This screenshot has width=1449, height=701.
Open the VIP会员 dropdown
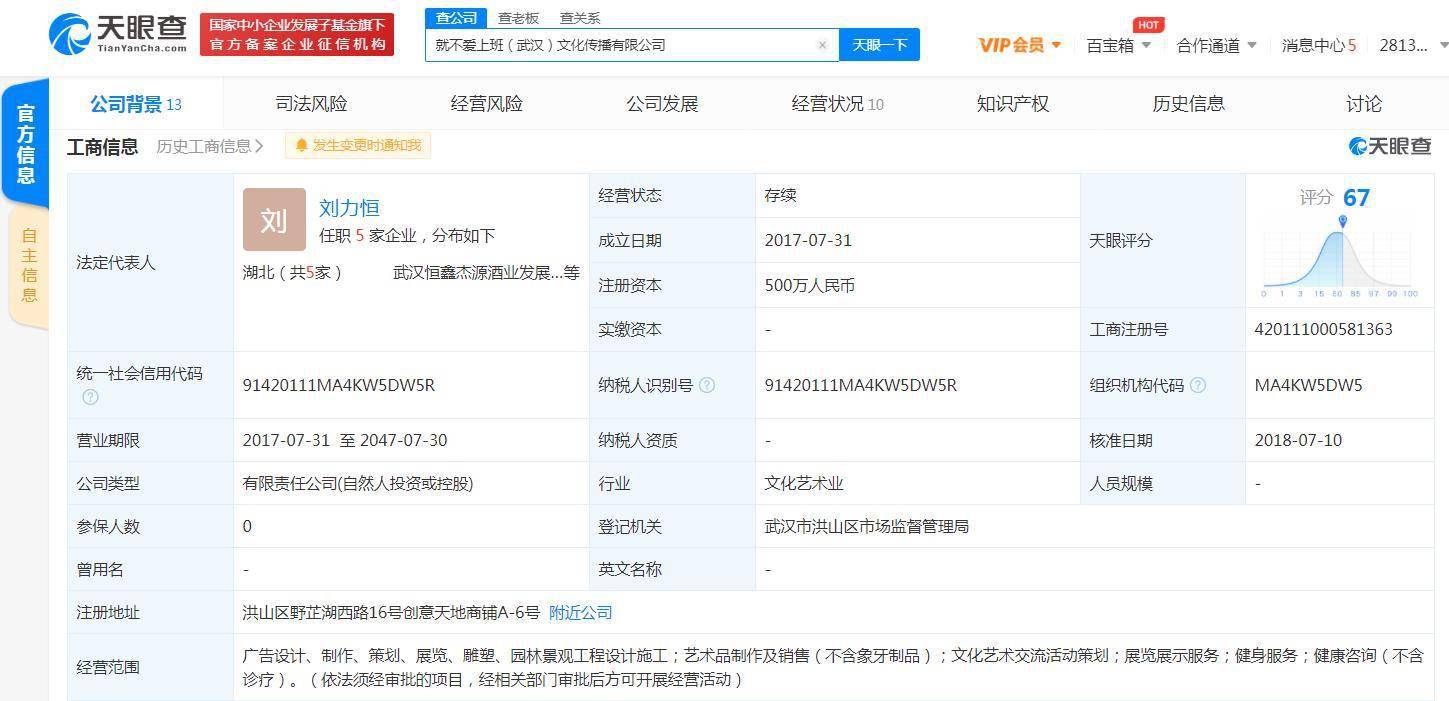click(1020, 45)
